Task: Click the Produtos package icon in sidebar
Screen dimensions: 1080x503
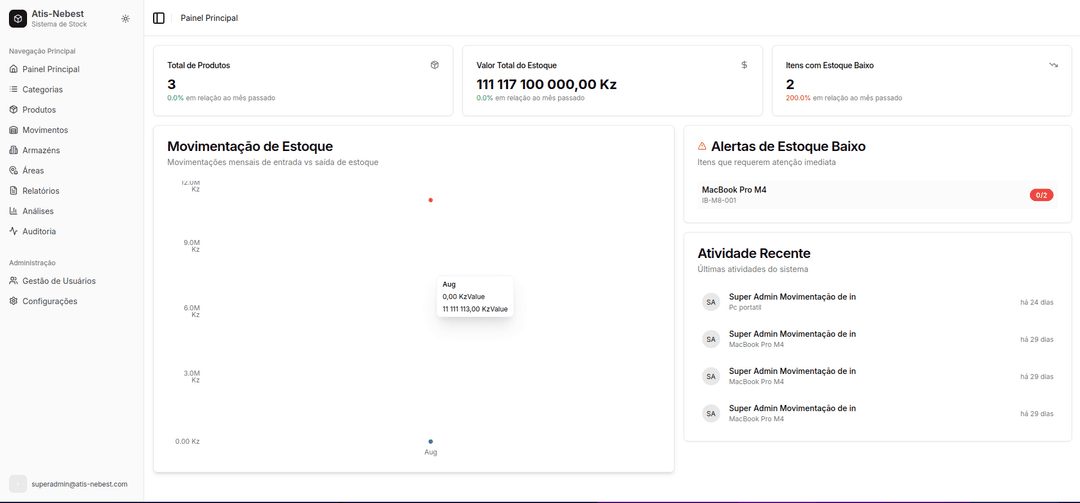Action: [13, 109]
